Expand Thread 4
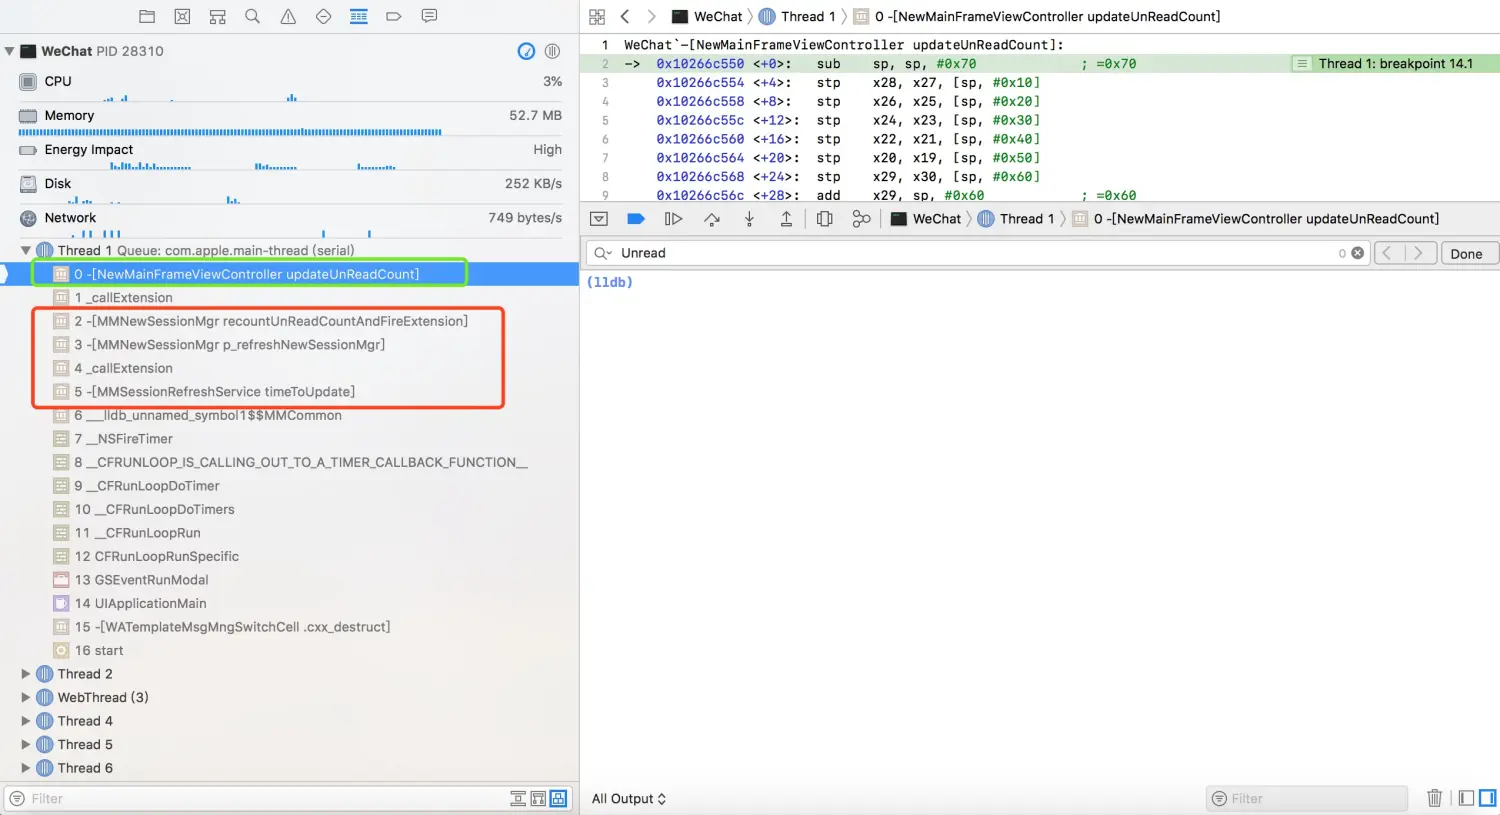The width and height of the screenshot is (1500, 815). click(x=26, y=721)
